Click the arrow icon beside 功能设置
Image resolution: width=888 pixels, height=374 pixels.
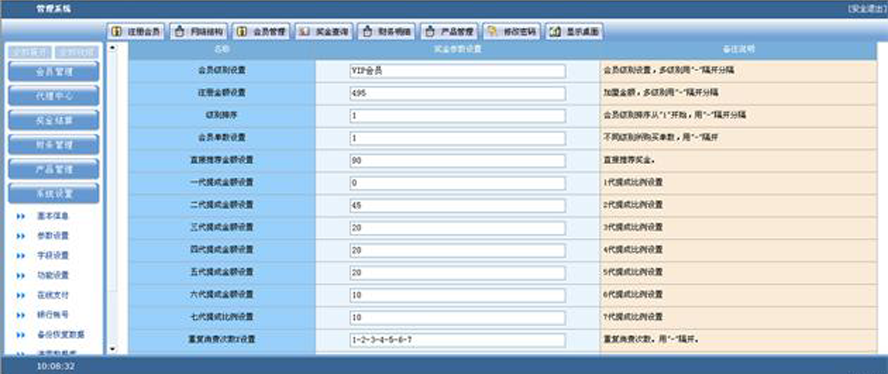click(x=21, y=276)
